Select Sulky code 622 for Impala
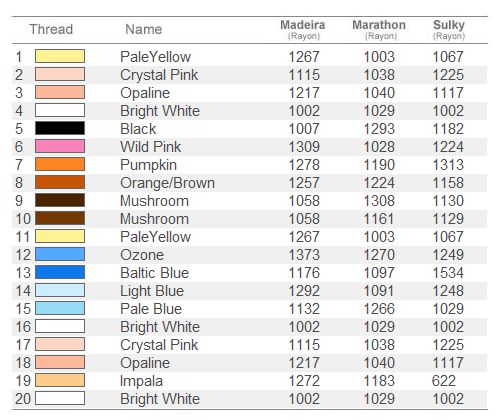 pos(444,381)
